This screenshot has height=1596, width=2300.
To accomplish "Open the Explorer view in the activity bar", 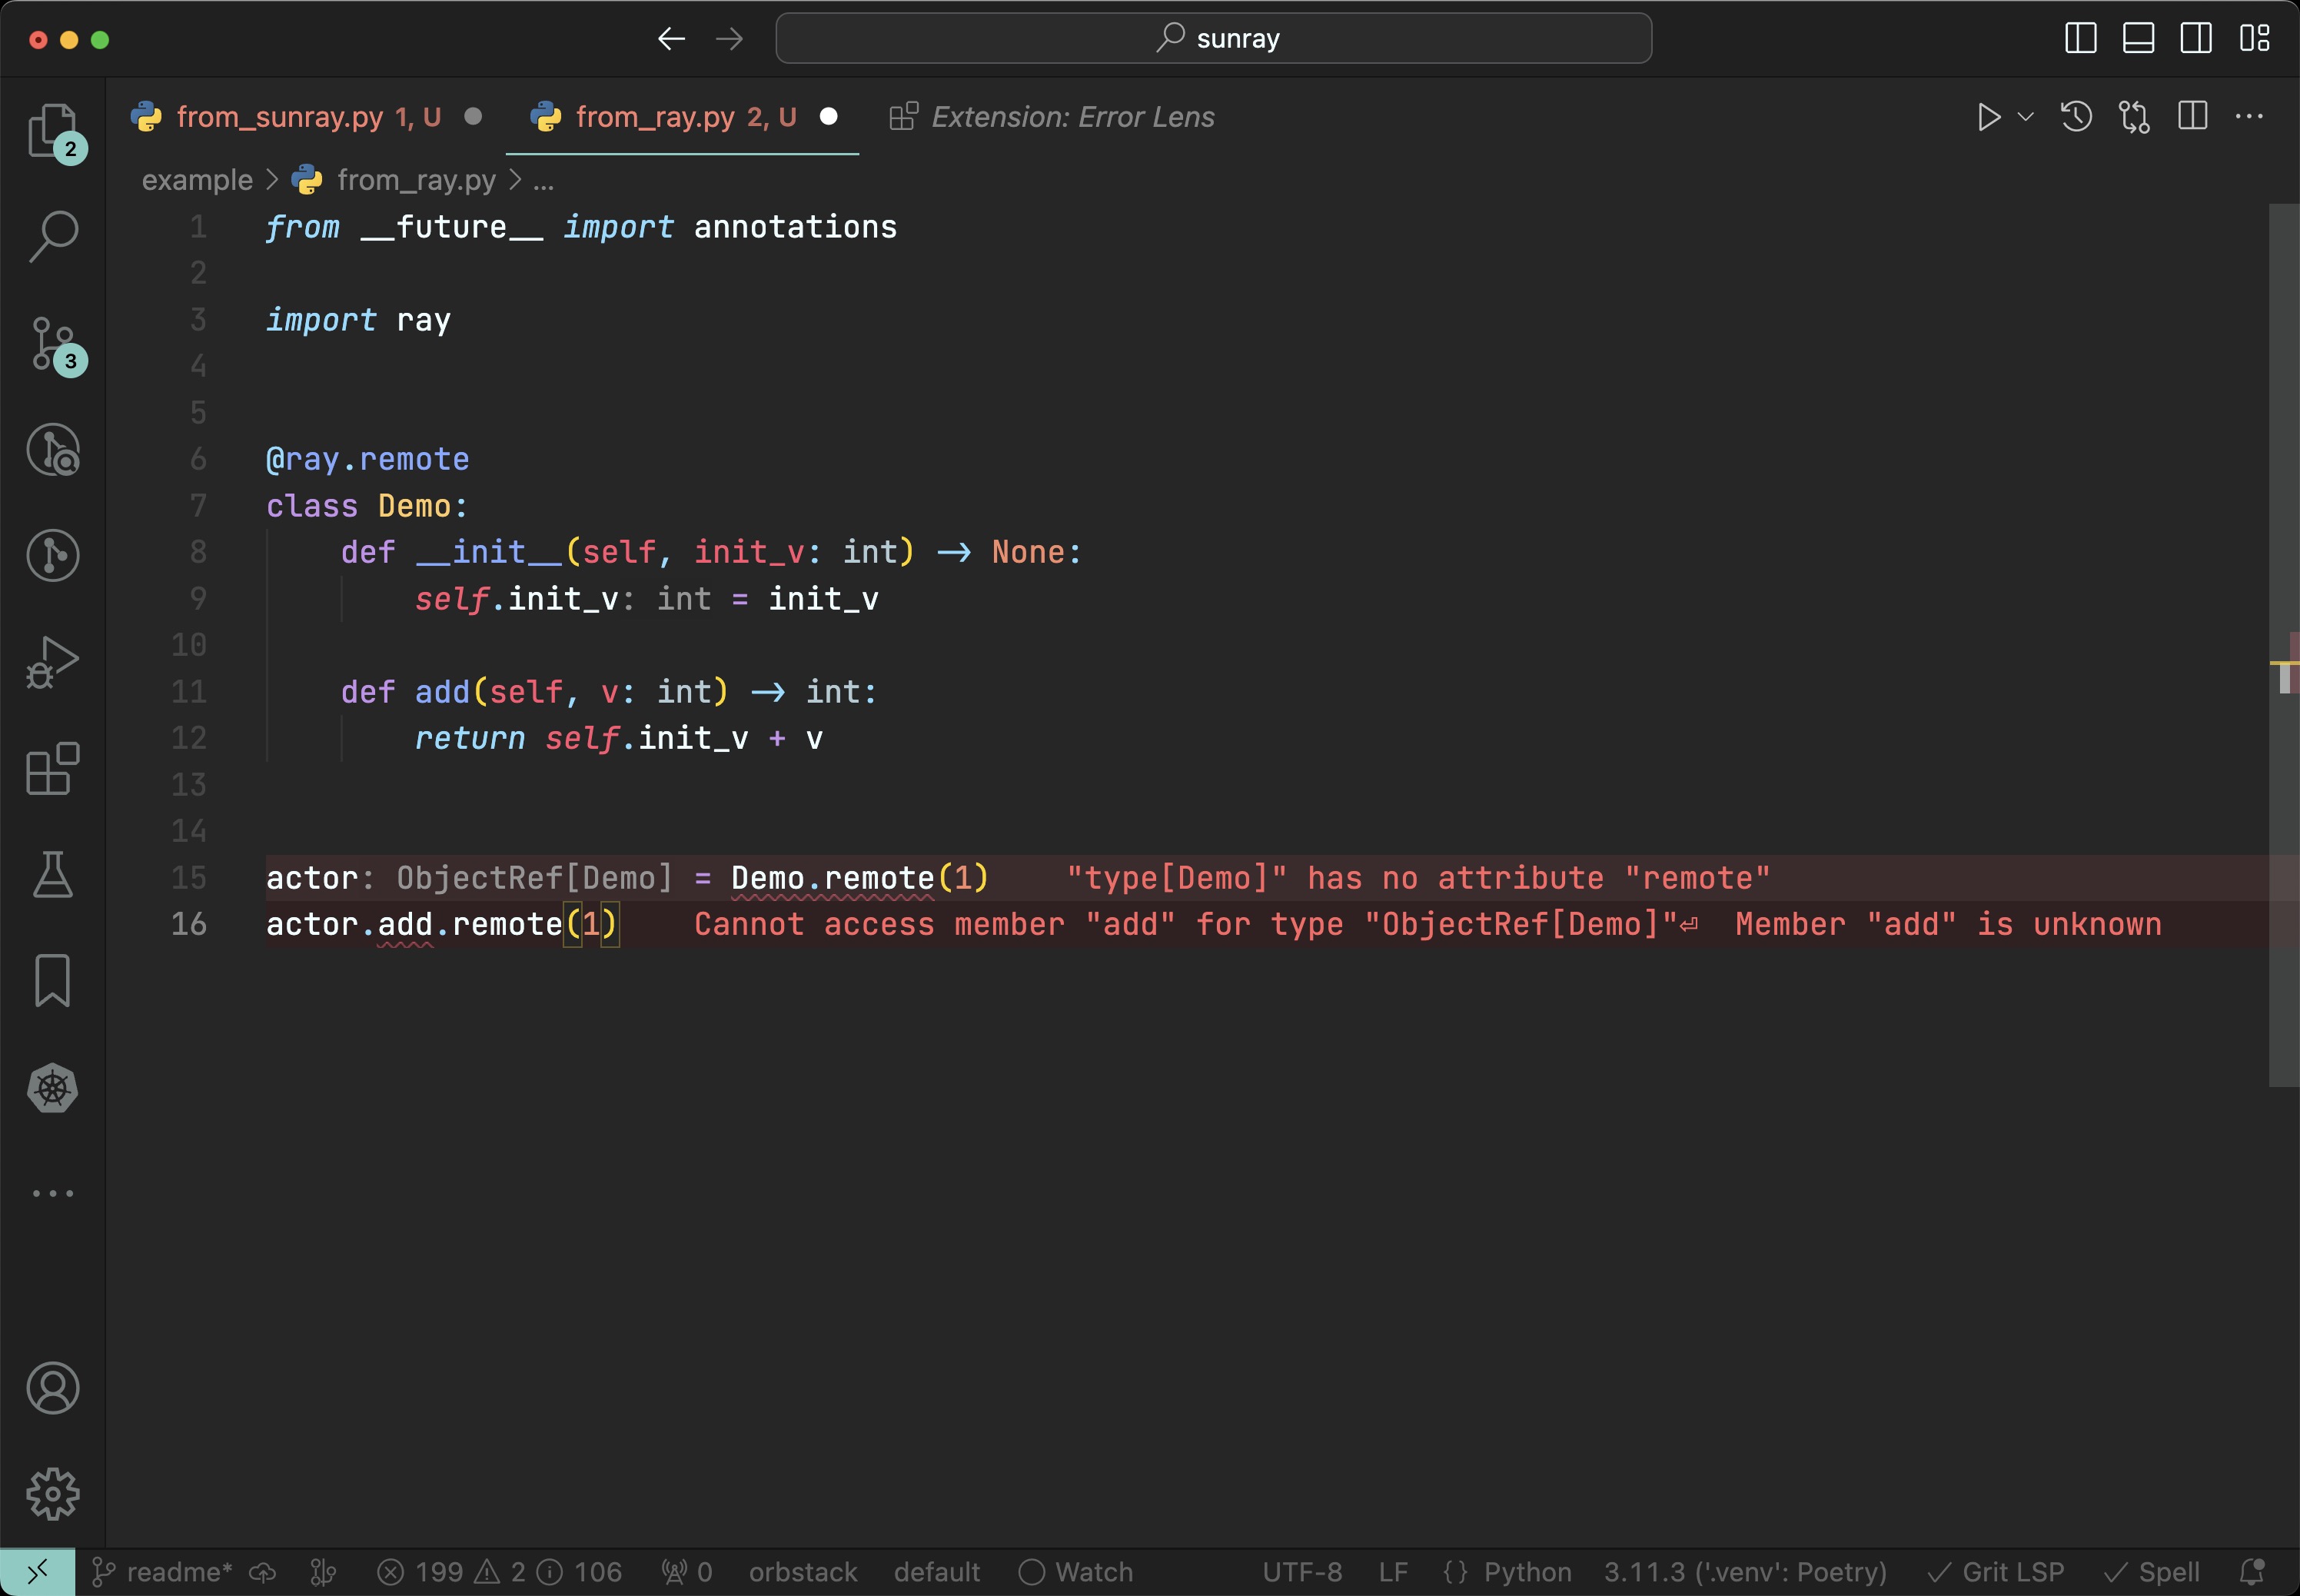I will 52,131.
